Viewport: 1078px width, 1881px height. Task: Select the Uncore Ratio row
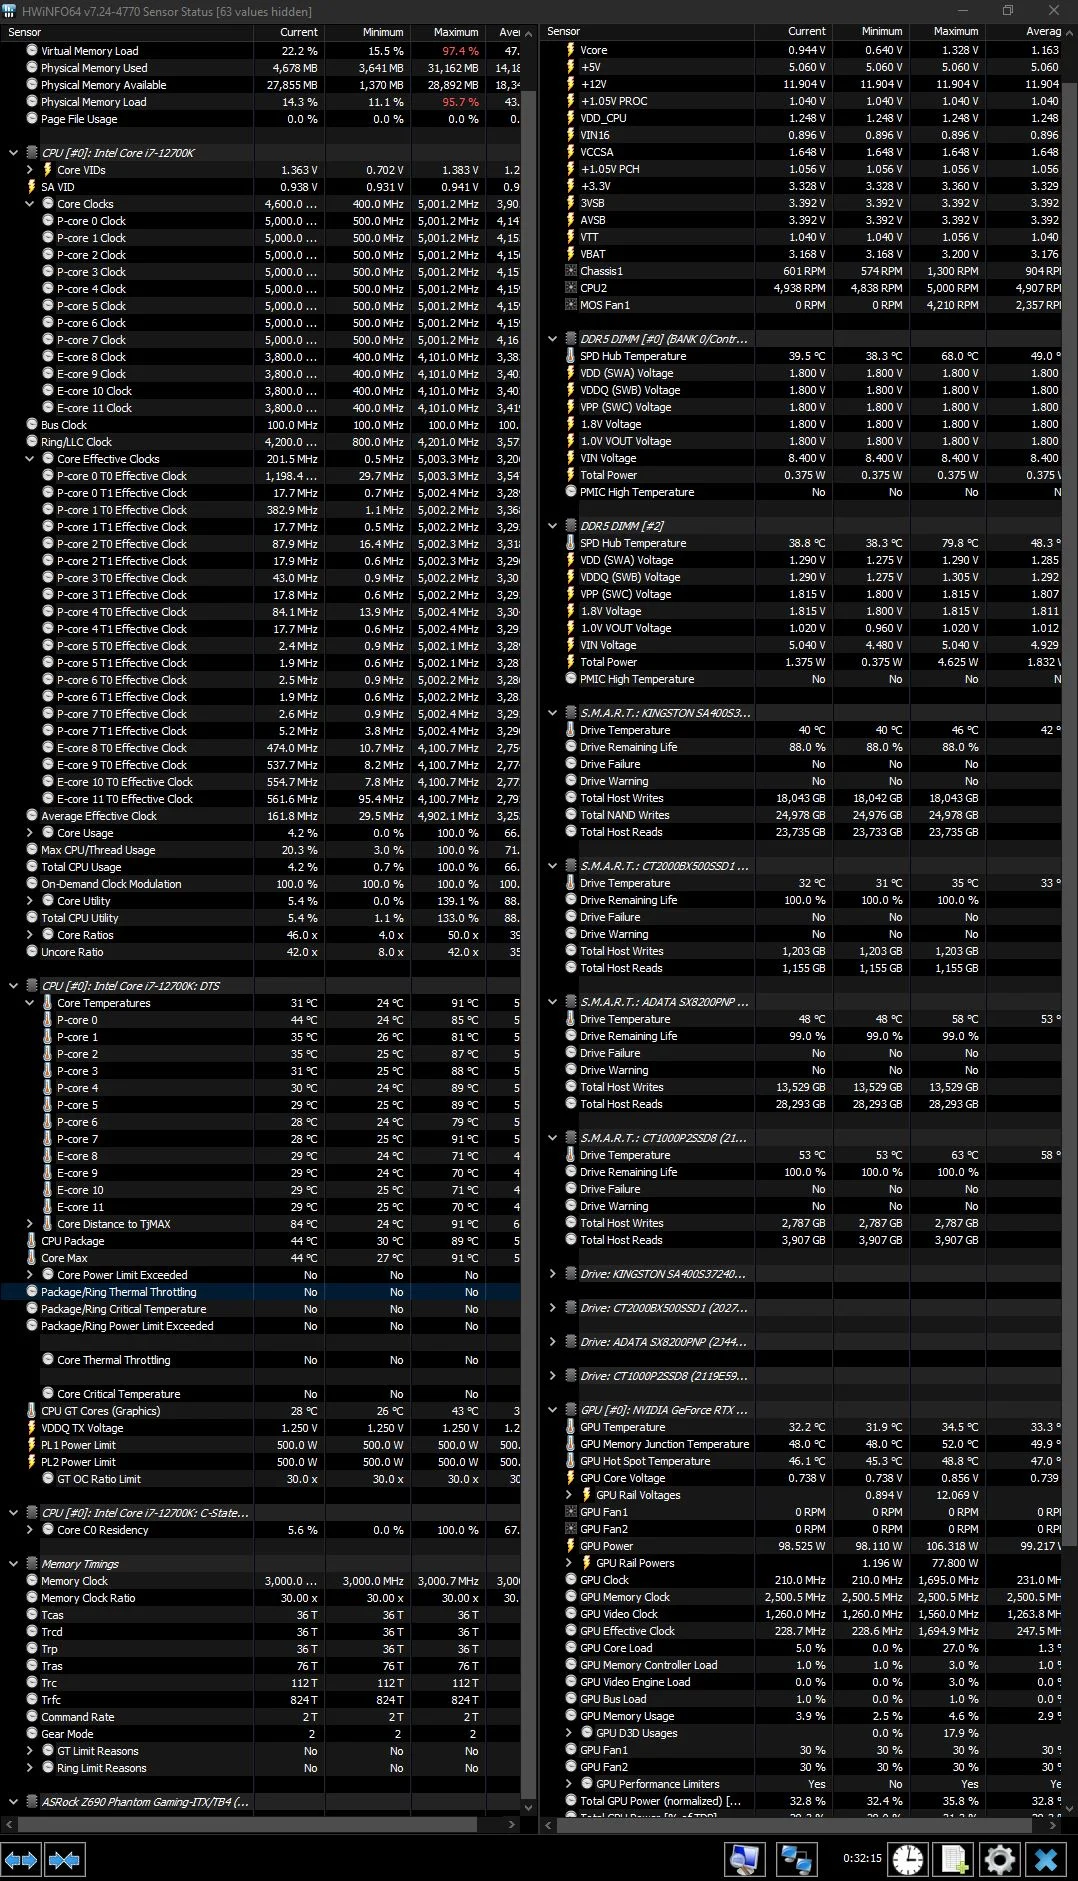coord(260,952)
